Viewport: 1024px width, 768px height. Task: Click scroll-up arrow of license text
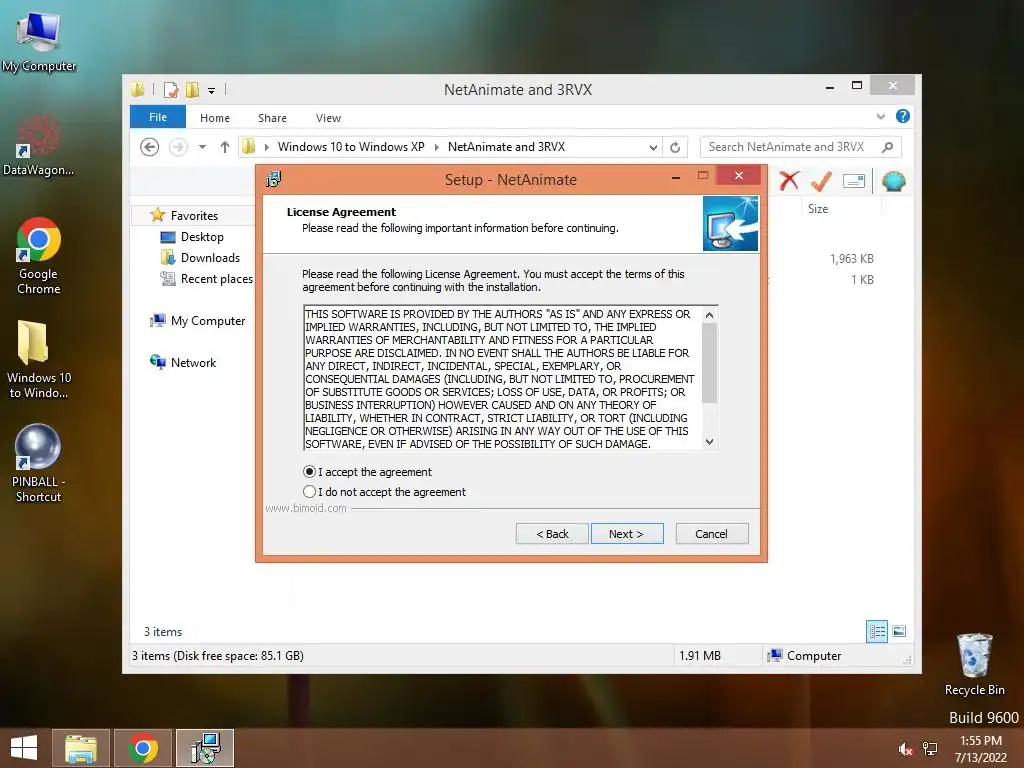click(x=710, y=315)
